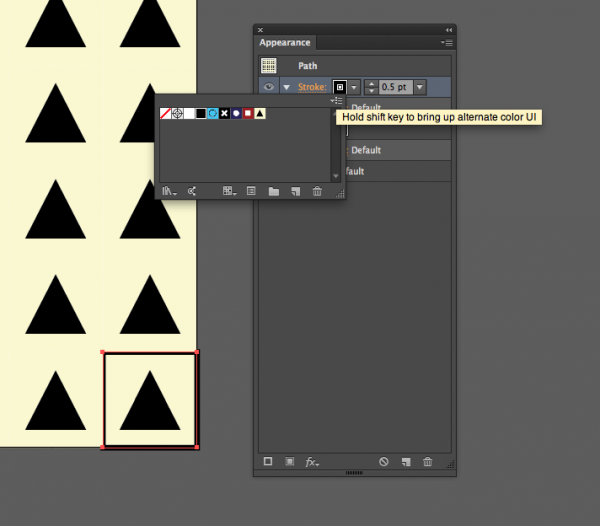The height and width of the screenshot is (526, 600).
Task: Click the orange Stroke label link
Action: [311, 88]
